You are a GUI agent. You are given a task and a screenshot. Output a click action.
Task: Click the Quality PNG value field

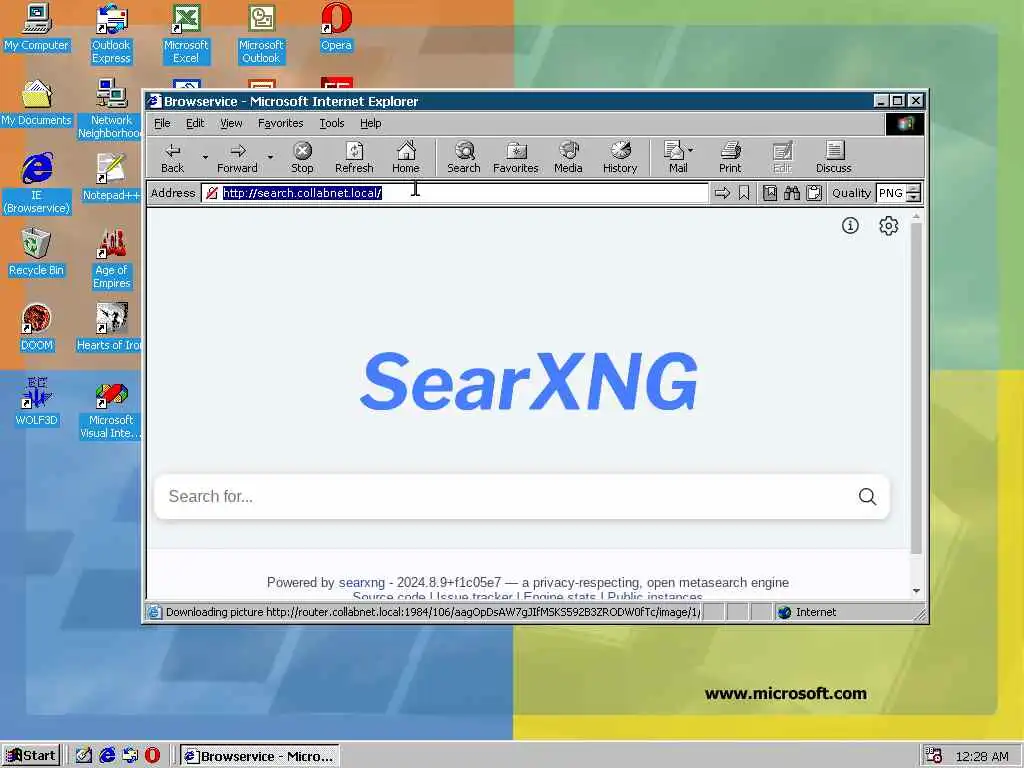[891, 193]
